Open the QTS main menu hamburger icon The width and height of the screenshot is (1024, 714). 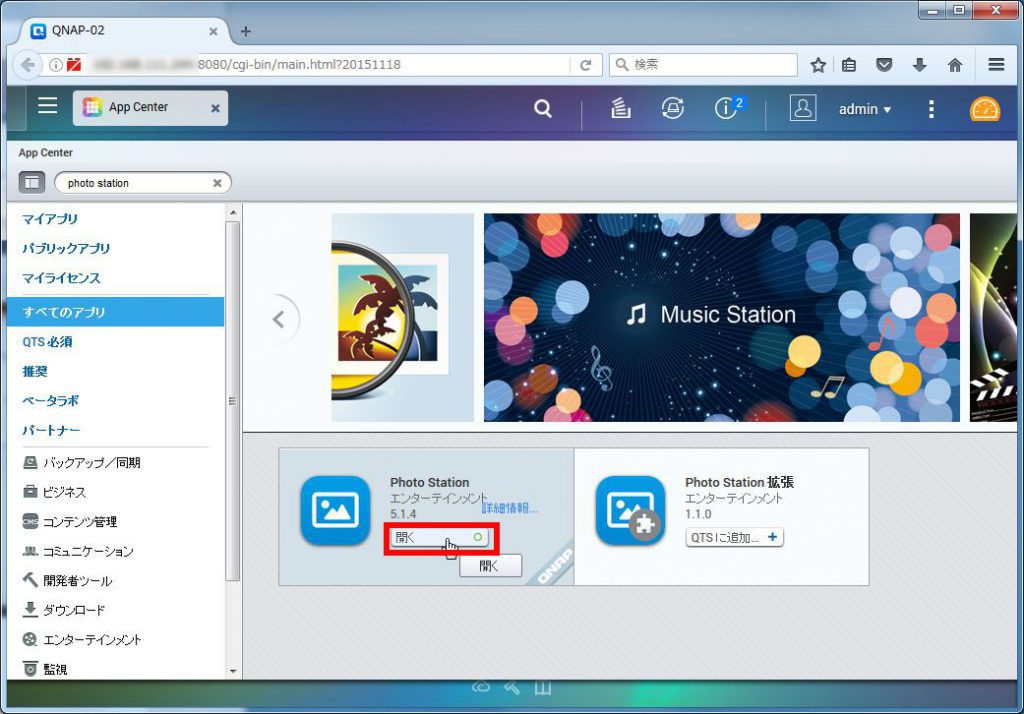[47, 106]
